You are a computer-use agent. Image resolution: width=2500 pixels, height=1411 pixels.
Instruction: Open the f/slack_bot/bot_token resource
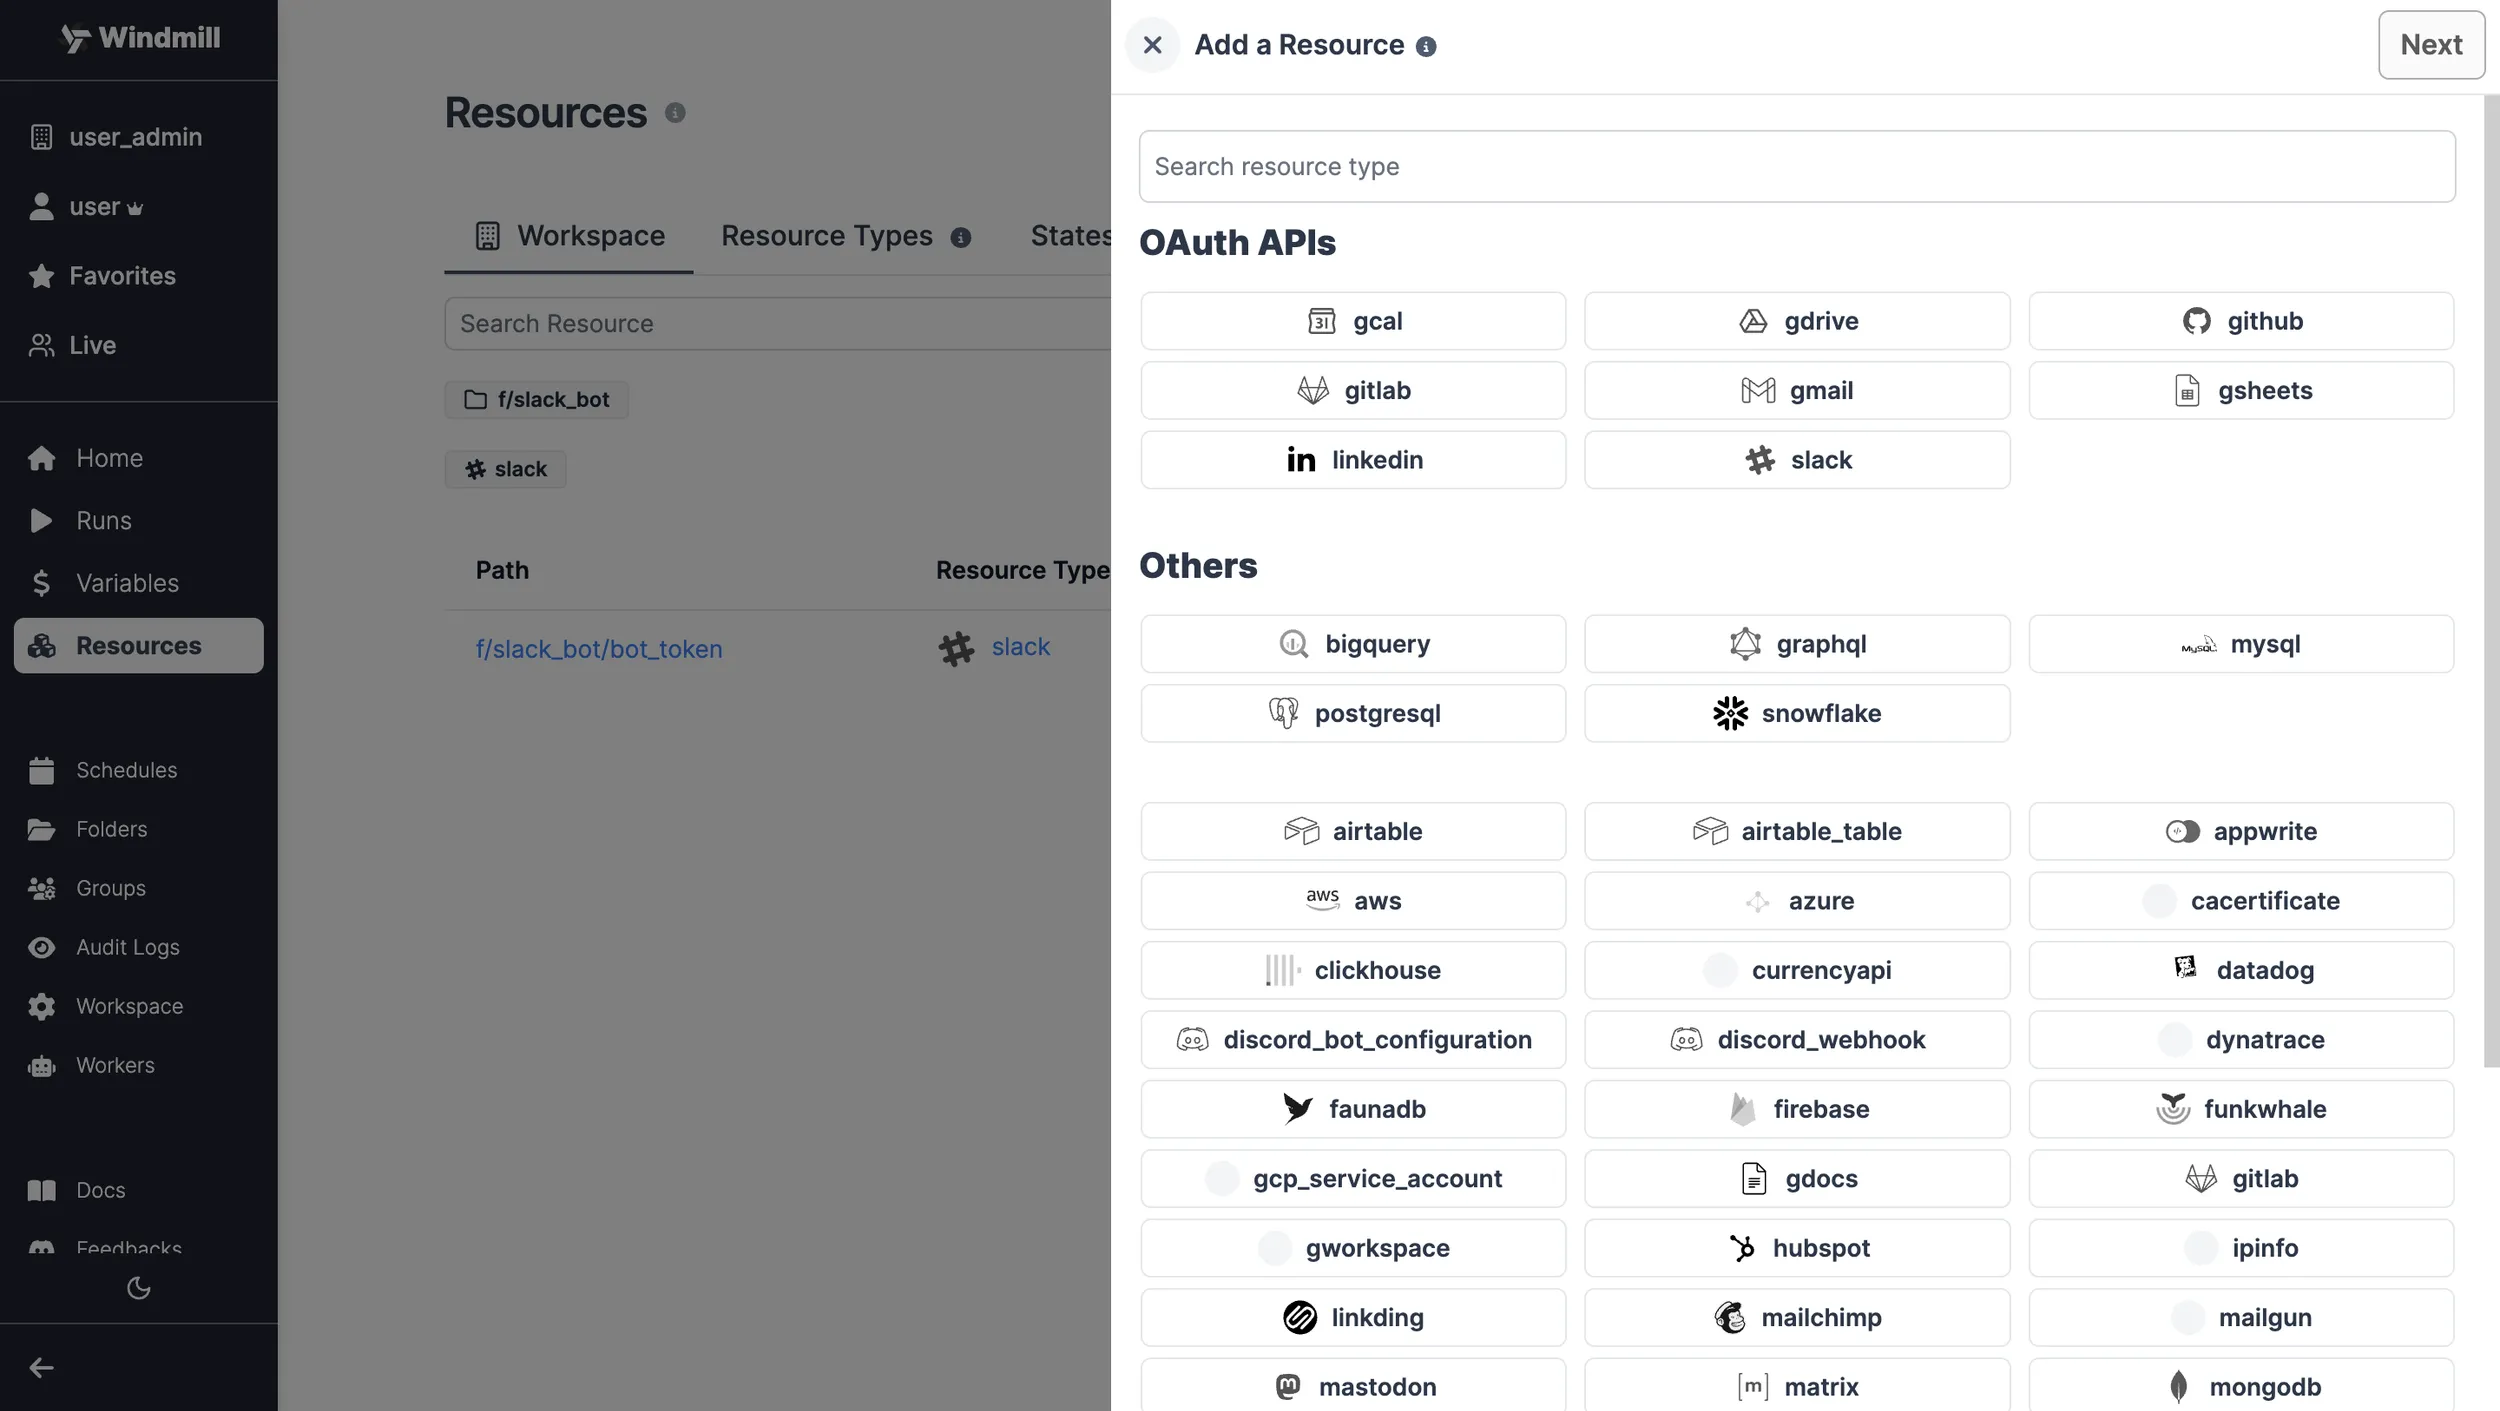pyautogui.click(x=598, y=649)
